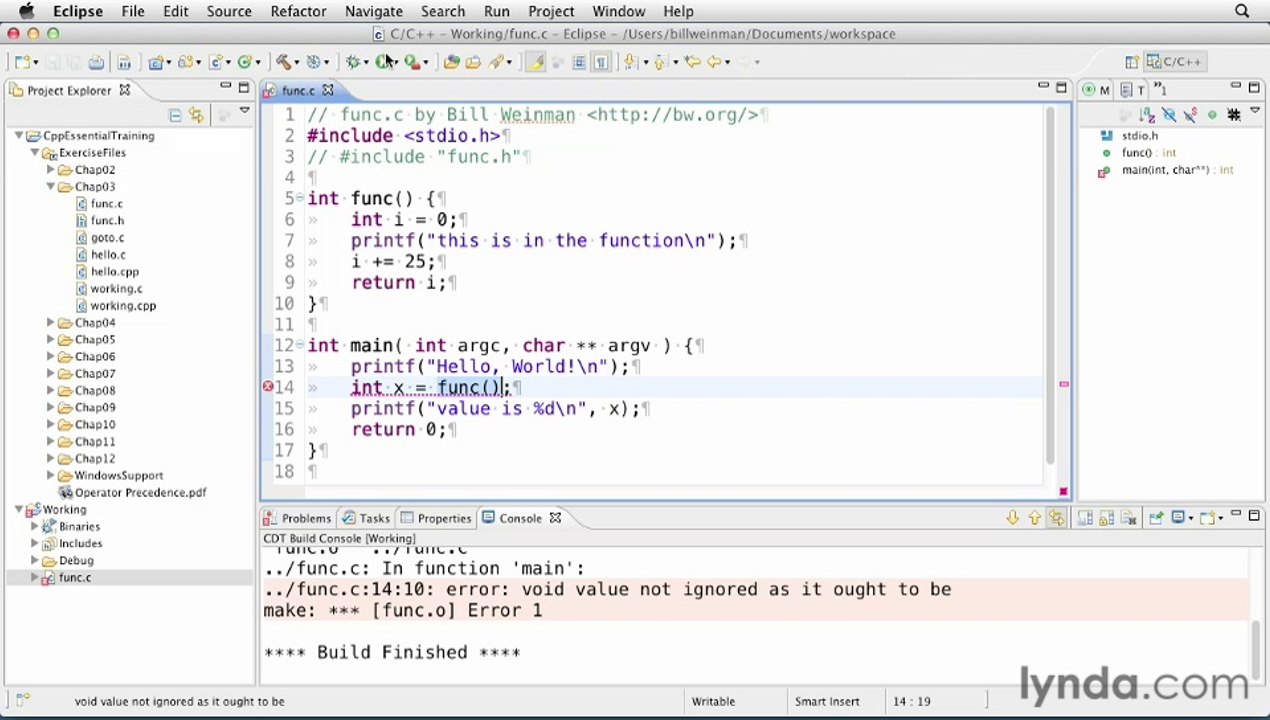Viewport: 1270px width, 720px height.
Task: Click Collapse All in Project Explorer
Action: click(x=175, y=115)
